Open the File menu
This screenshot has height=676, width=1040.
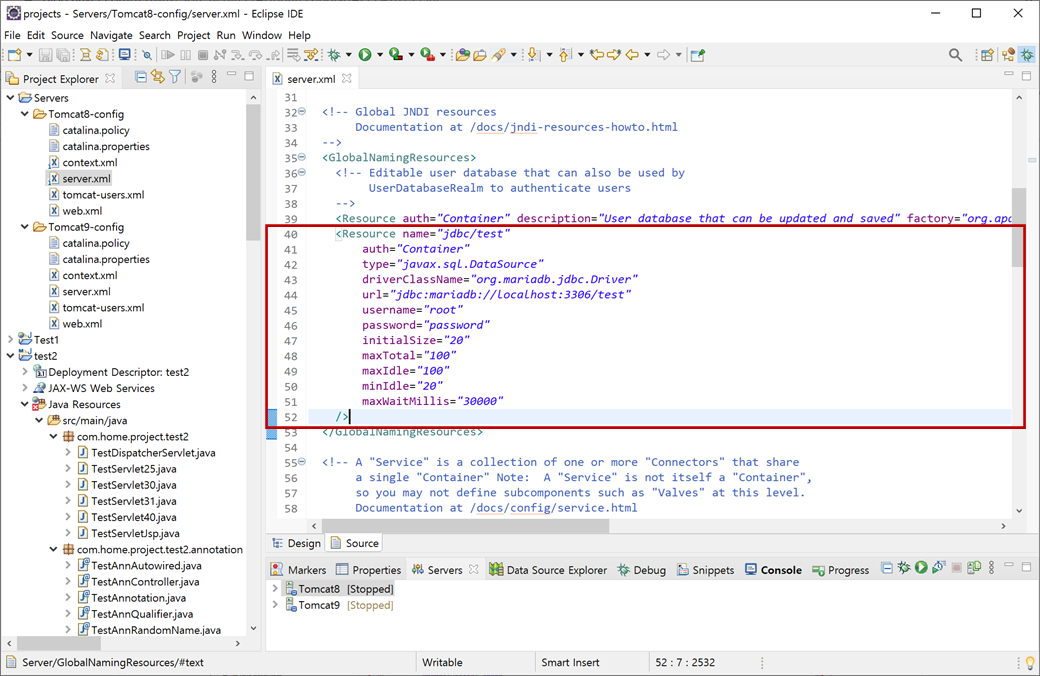[12, 35]
